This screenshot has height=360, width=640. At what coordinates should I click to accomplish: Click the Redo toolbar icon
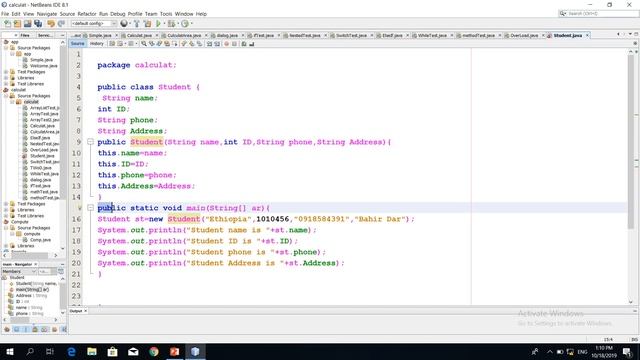(x=61, y=24)
